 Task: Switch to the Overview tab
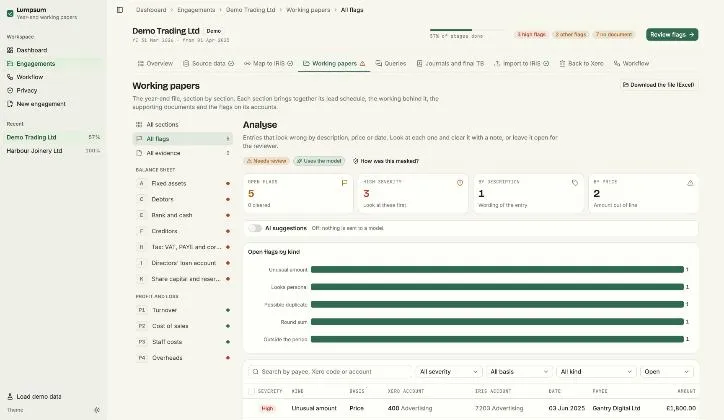[x=155, y=64]
